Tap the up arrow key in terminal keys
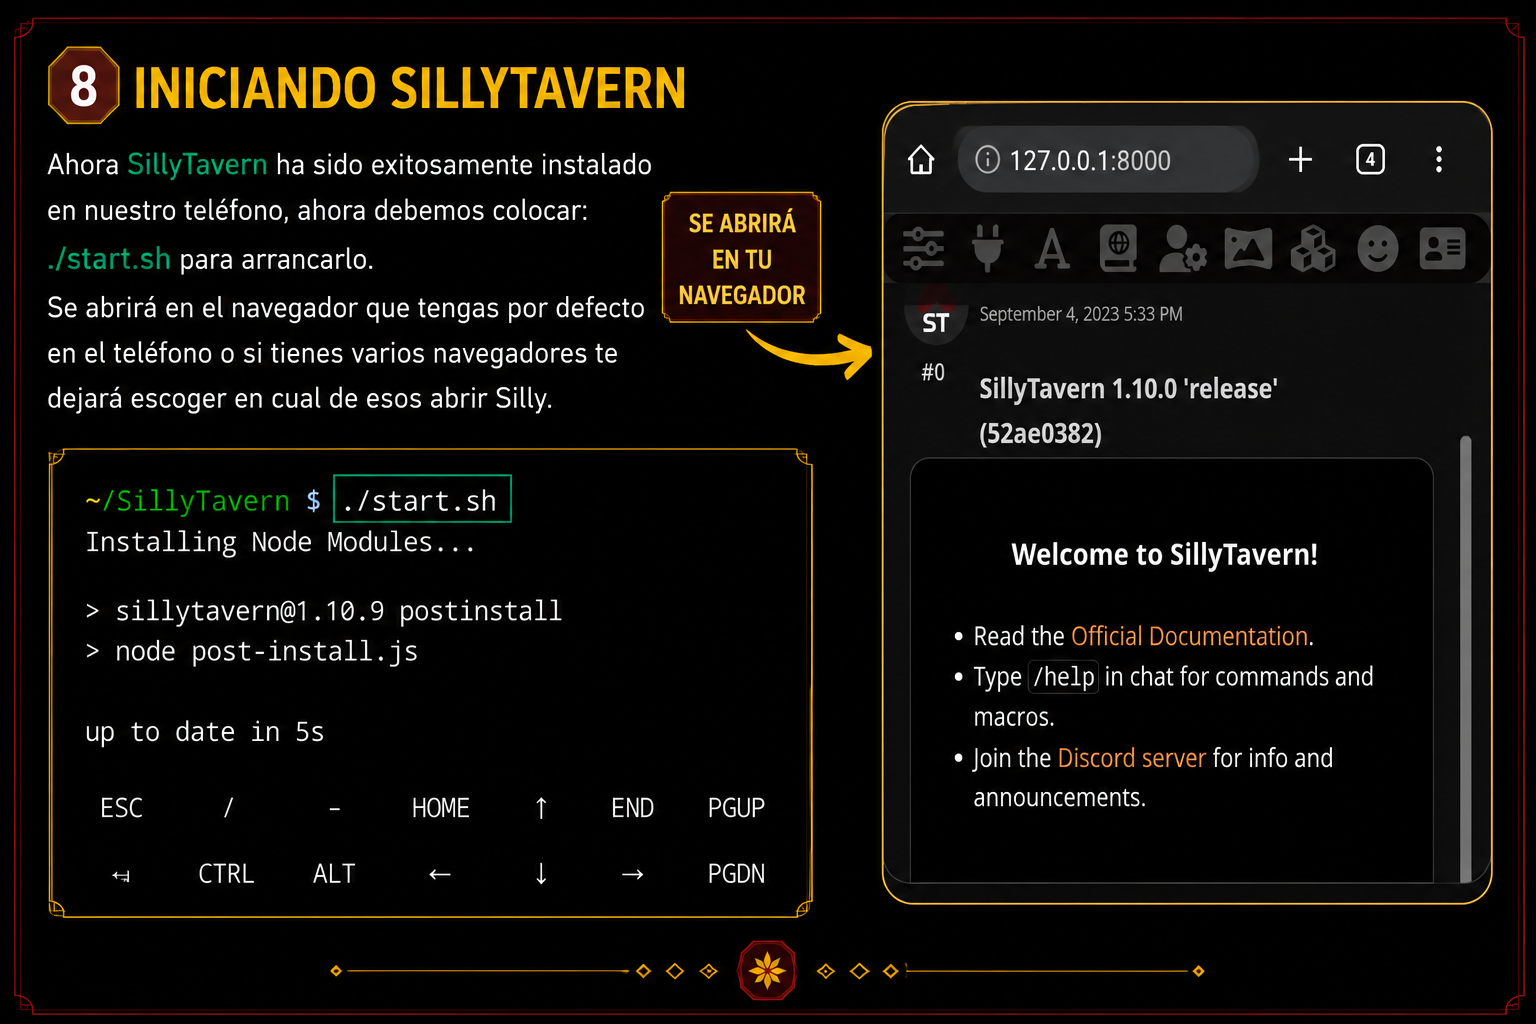Viewport: 1536px width, 1024px height. click(x=541, y=808)
